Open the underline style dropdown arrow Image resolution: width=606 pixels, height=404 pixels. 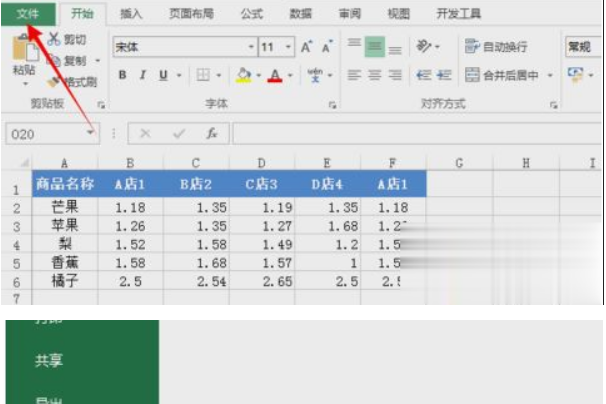(x=179, y=75)
